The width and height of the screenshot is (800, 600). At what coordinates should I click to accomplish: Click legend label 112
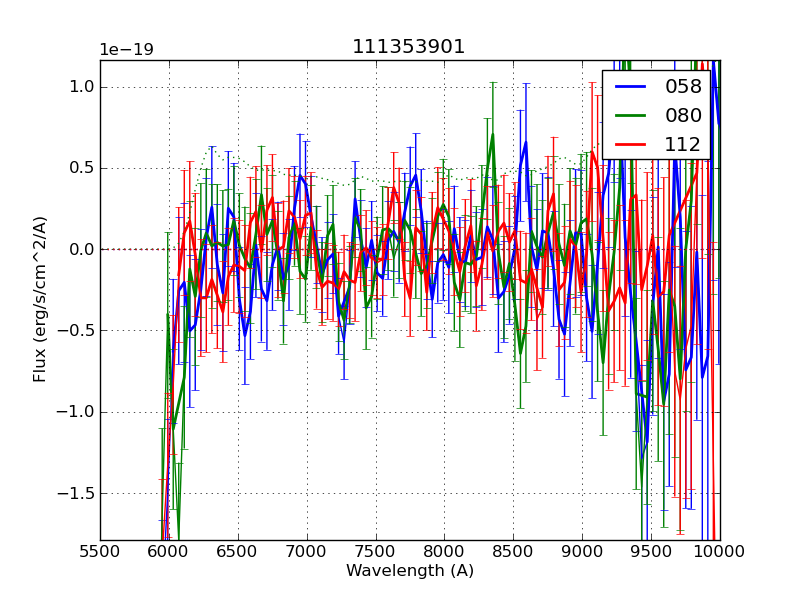(x=683, y=144)
